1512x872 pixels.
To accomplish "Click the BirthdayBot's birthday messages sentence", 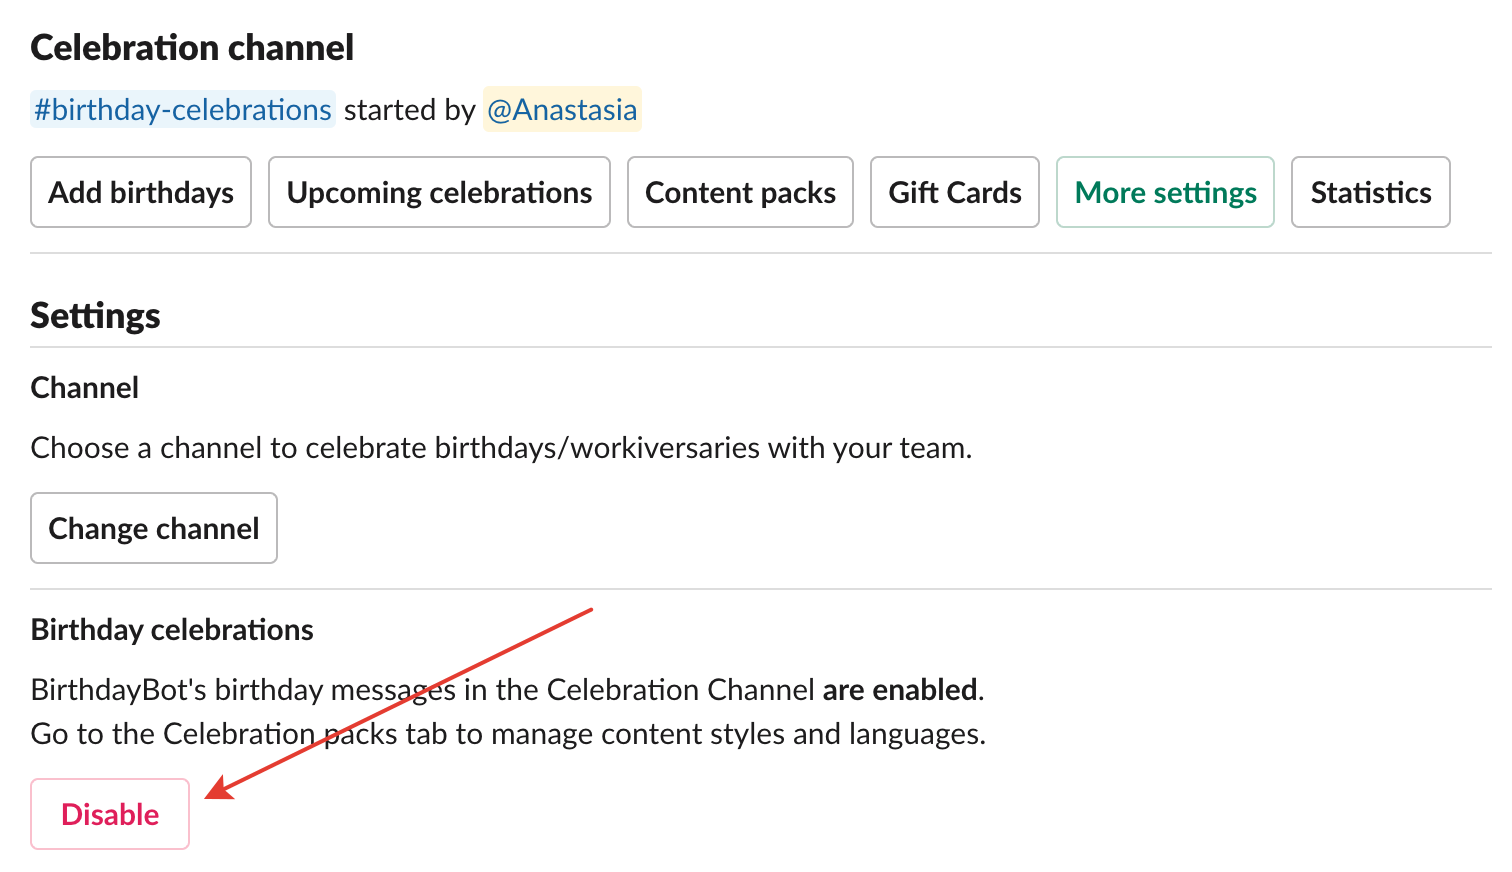I will click(x=508, y=690).
